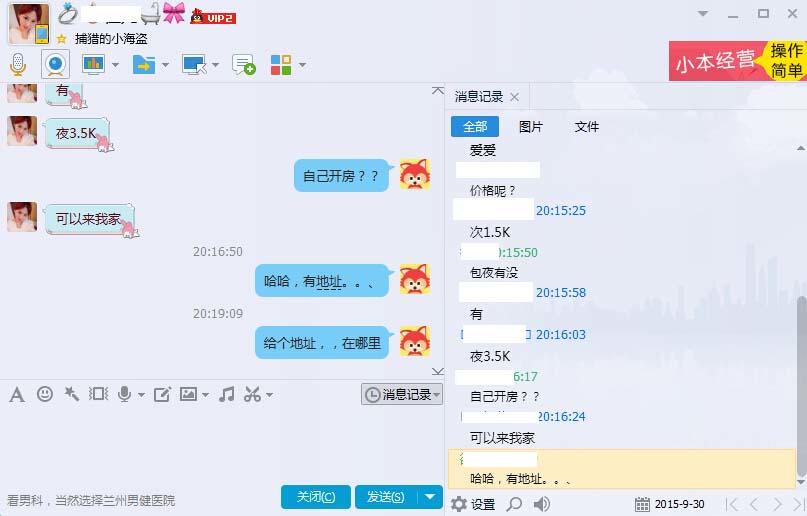Click the magic emoticon wand icon
Viewport: 807px width, 516px height.
72,394
